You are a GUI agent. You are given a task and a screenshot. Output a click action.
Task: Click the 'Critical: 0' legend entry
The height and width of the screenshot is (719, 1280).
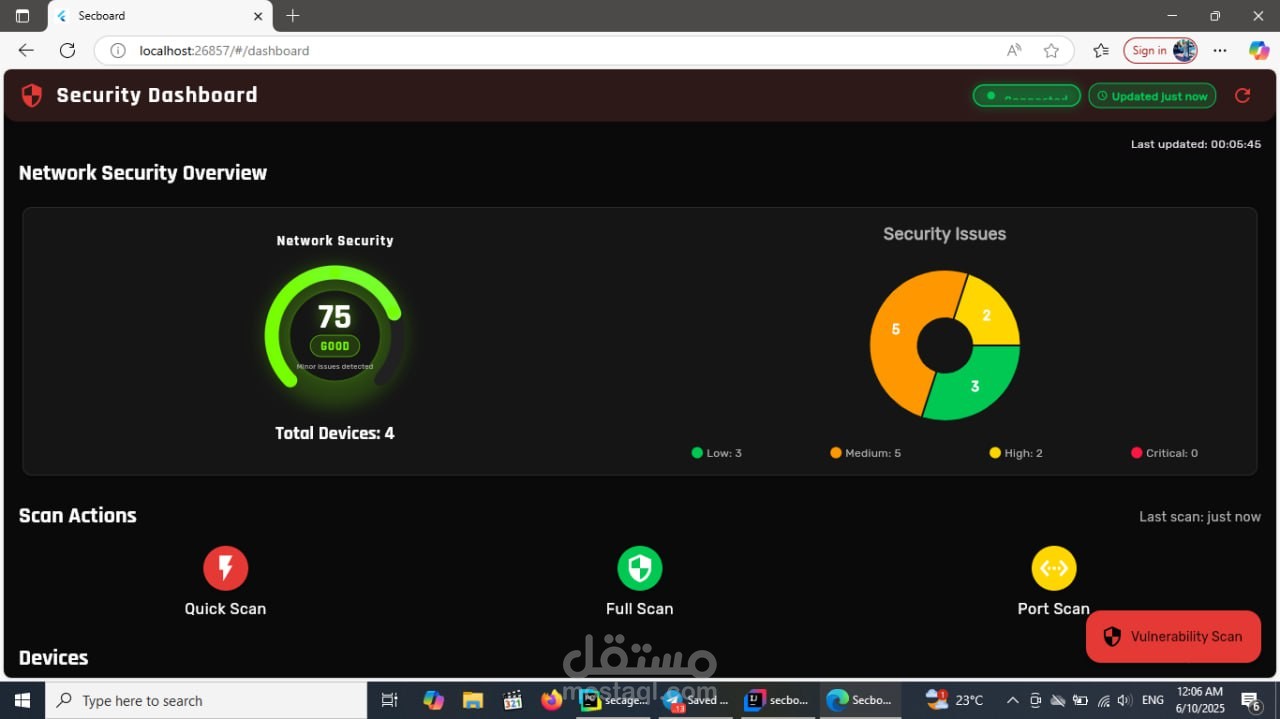[x=1164, y=453]
